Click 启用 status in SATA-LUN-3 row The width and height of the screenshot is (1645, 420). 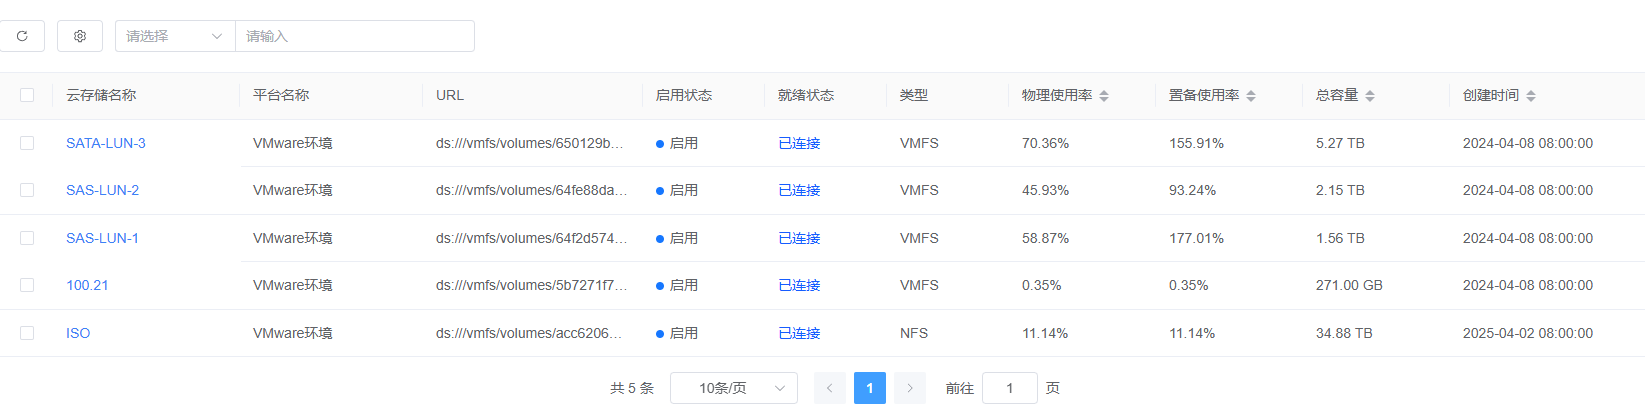[x=677, y=143]
